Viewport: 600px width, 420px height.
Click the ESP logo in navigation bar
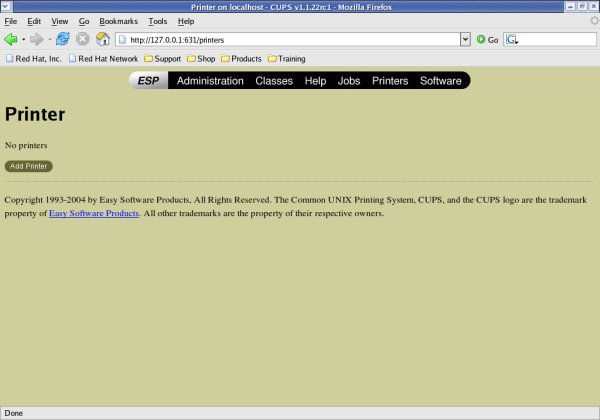(x=148, y=81)
